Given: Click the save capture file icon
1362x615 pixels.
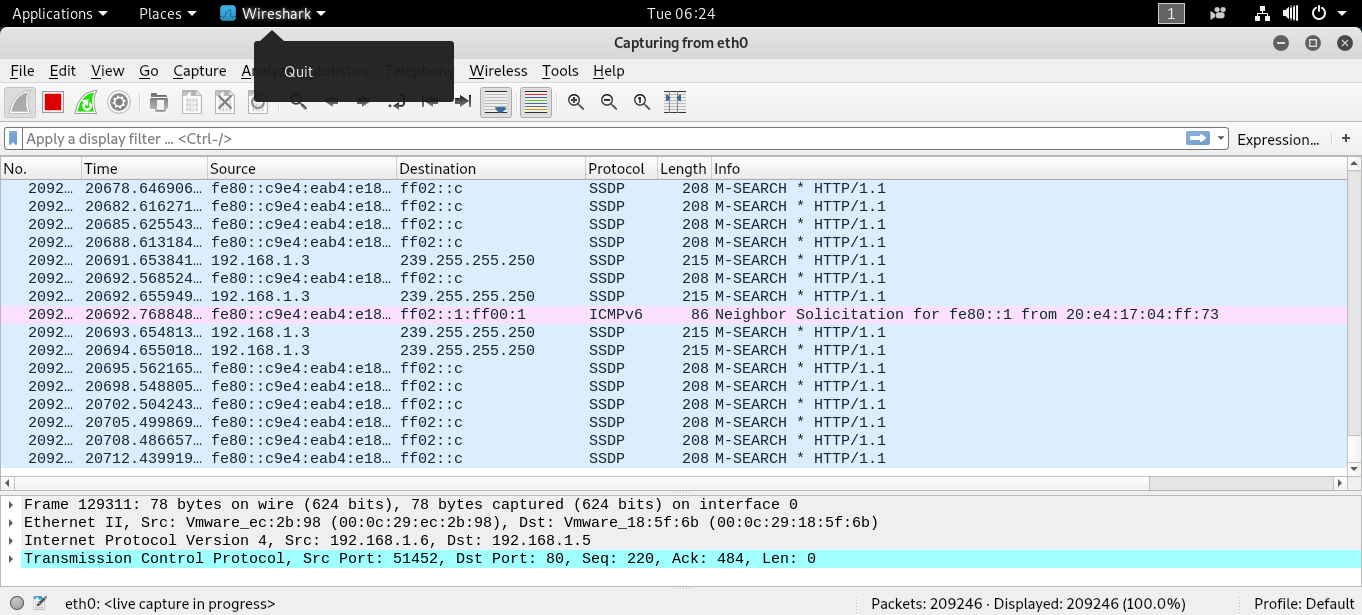Looking at the screenshot, I should (x=192, y=101).
